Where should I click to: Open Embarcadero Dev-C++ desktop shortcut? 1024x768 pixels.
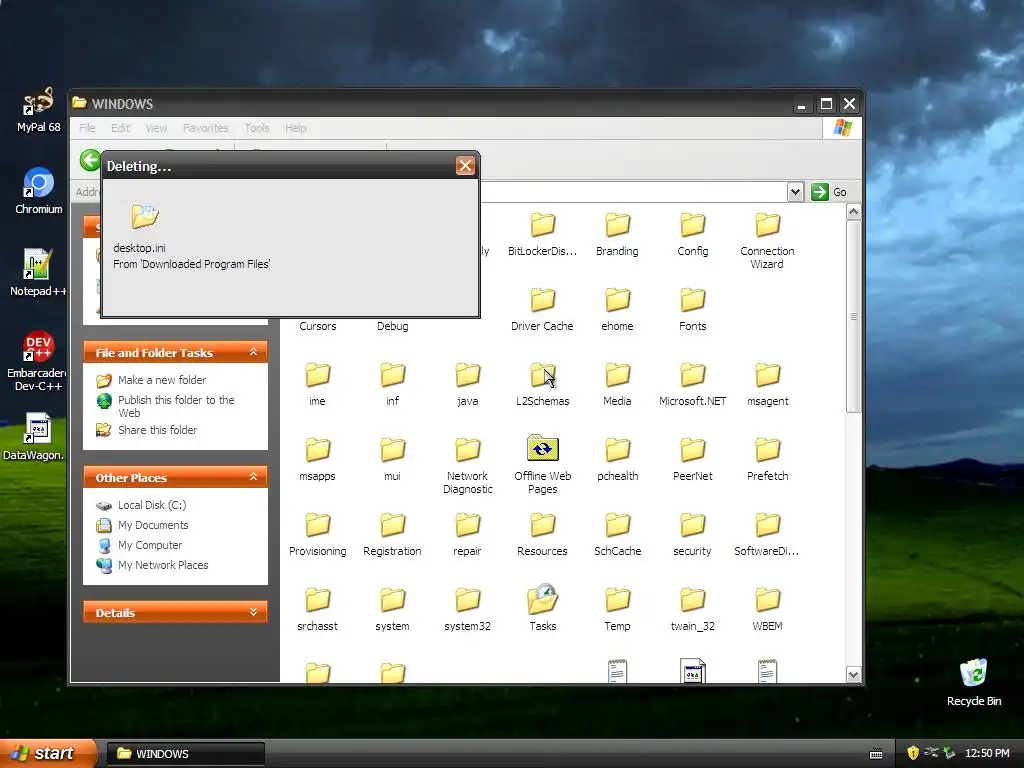point(37,360)
